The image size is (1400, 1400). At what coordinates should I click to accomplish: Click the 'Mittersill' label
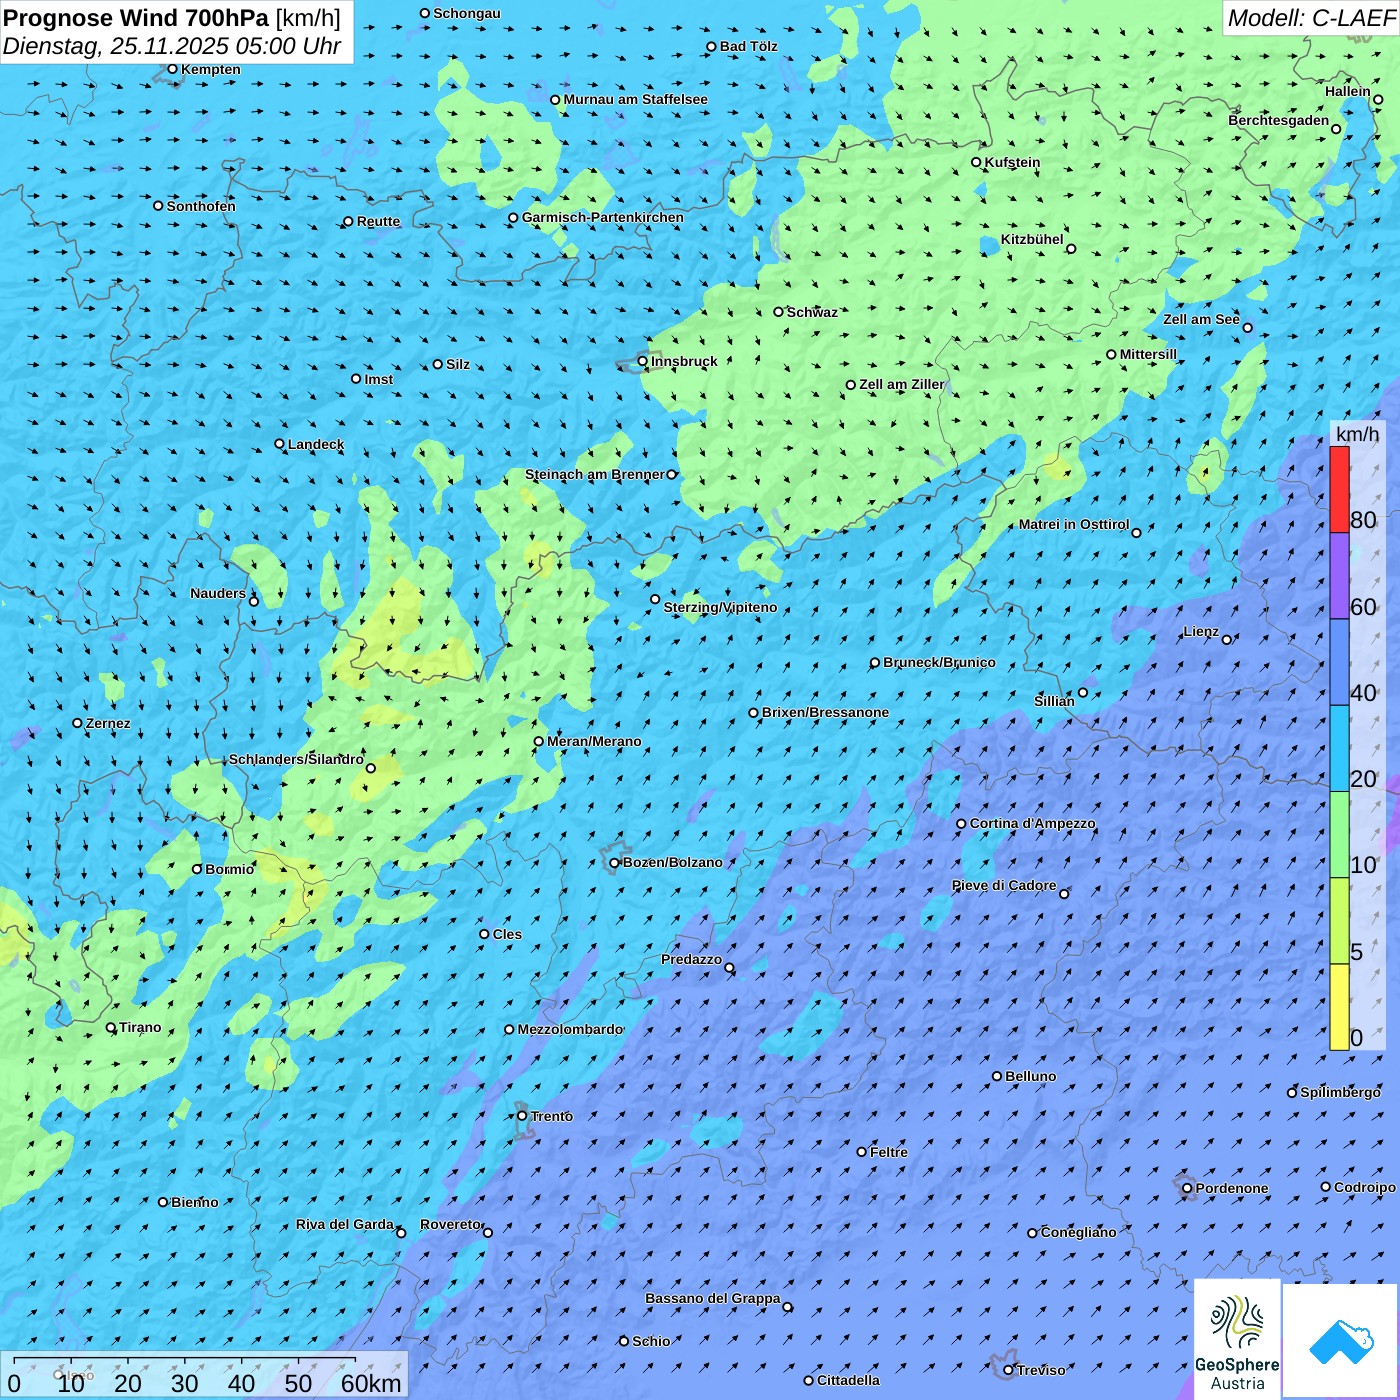click(x=1148, y=354)
